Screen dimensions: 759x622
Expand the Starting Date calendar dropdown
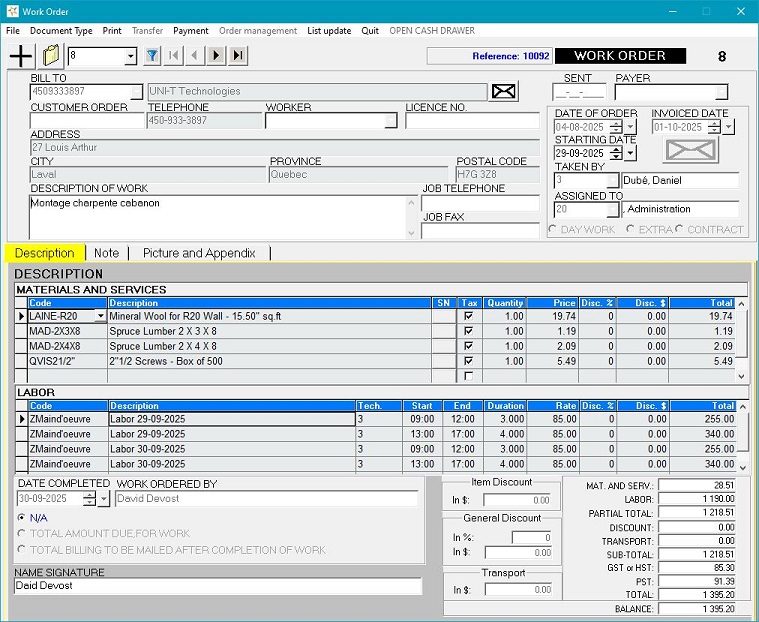pos(631,153)
